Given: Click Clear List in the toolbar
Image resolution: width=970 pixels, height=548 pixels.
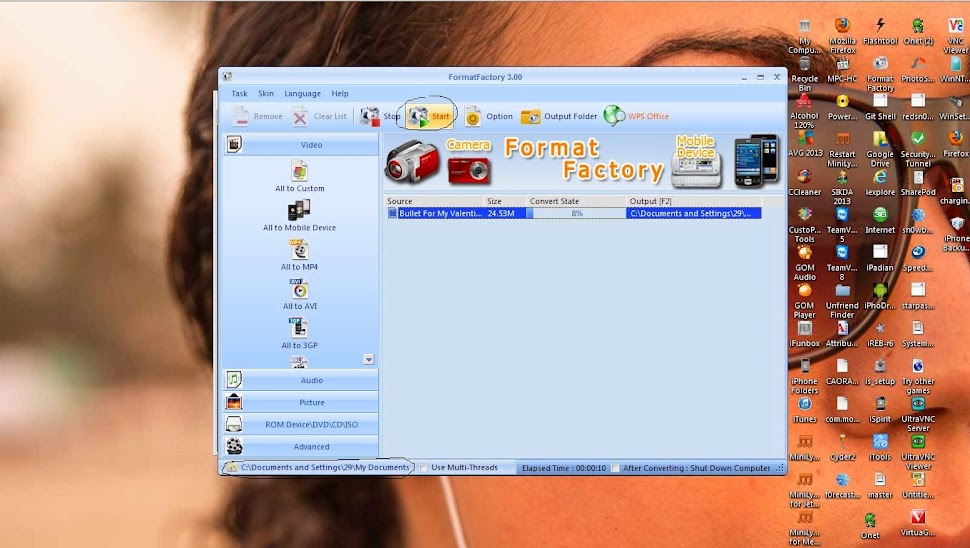Looking at the screenshot, I should (x=319, y=116).
